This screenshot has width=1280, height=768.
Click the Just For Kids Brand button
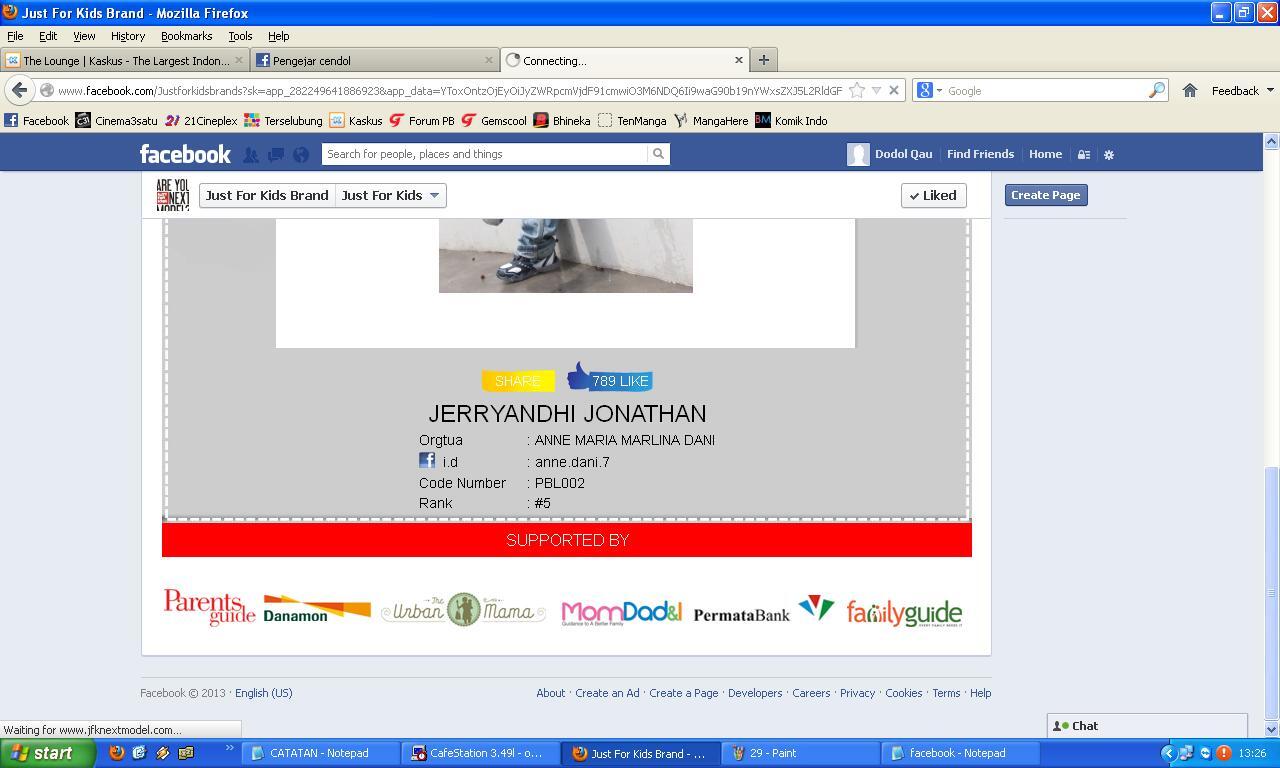coord(267,195)
